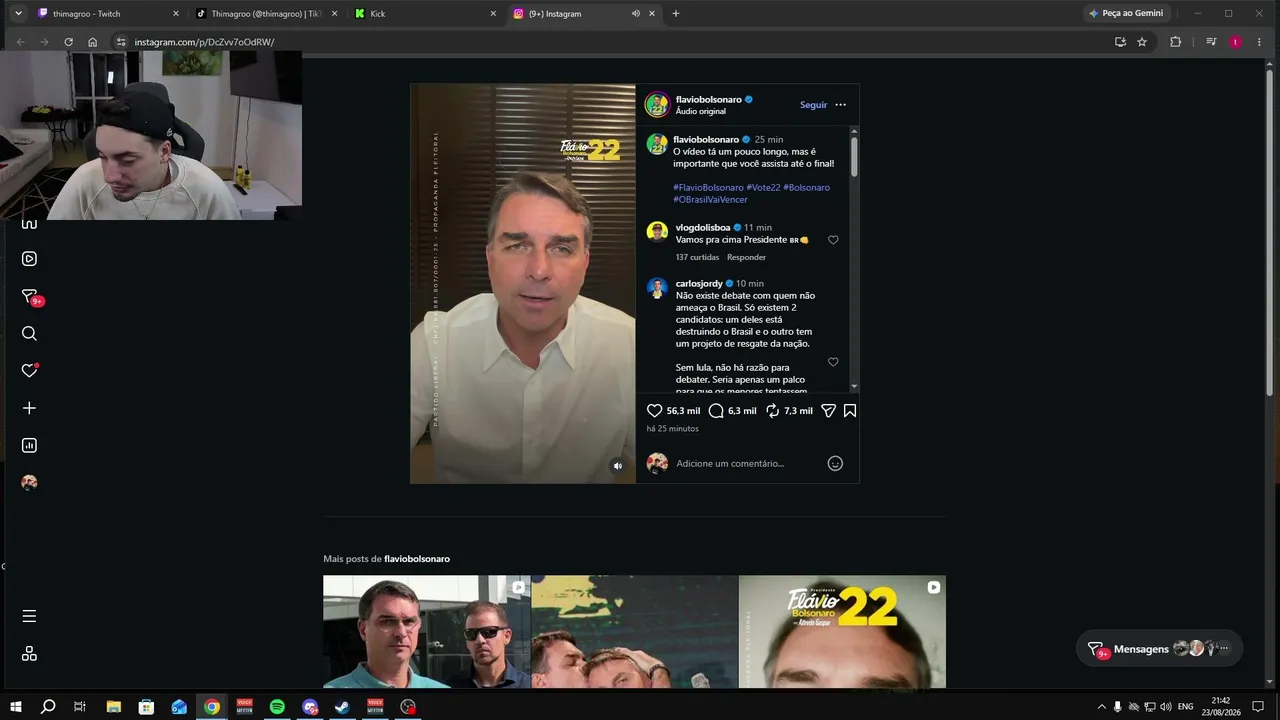The image size is (1280, 720).
Task: Open notifications heart icon in sidebar
Action: pos(29,370)
